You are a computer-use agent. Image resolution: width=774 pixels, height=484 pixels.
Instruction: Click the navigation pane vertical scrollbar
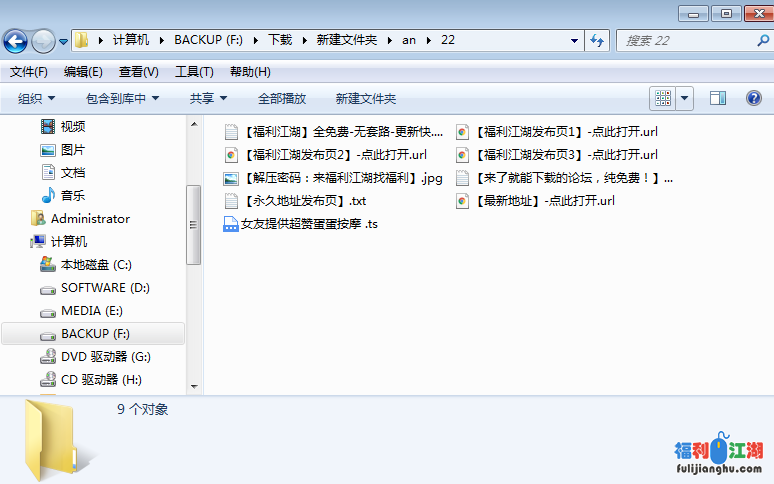(194, 225)
